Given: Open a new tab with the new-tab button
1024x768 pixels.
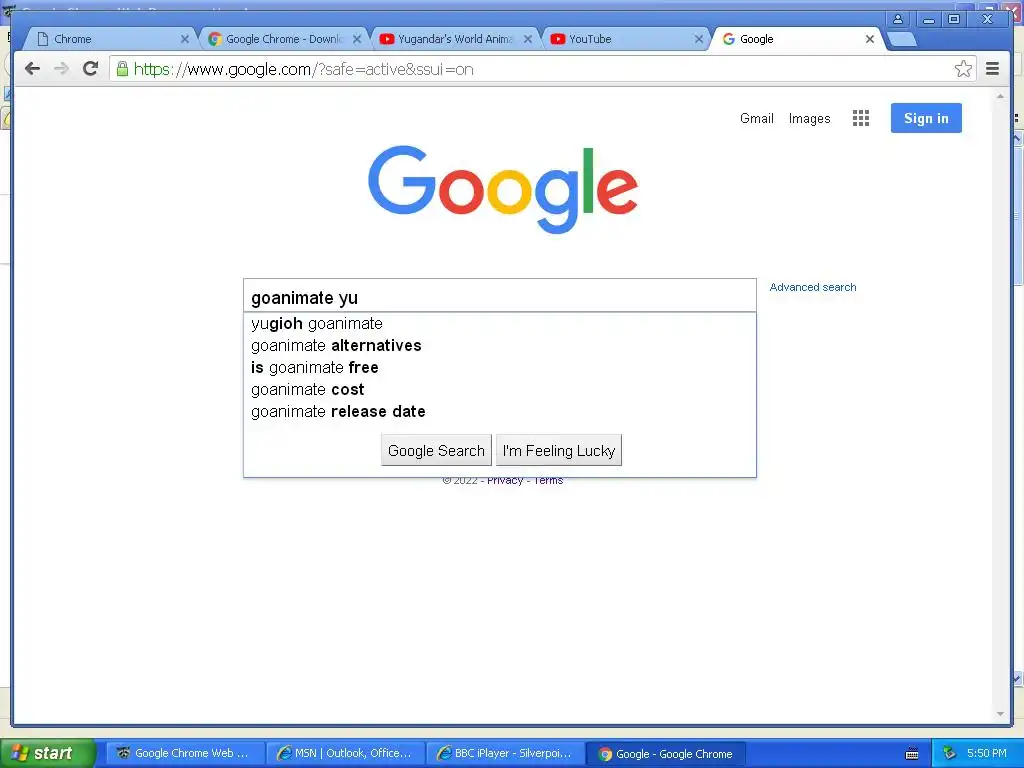Looking at the screenshot, I should coord(903,39).
